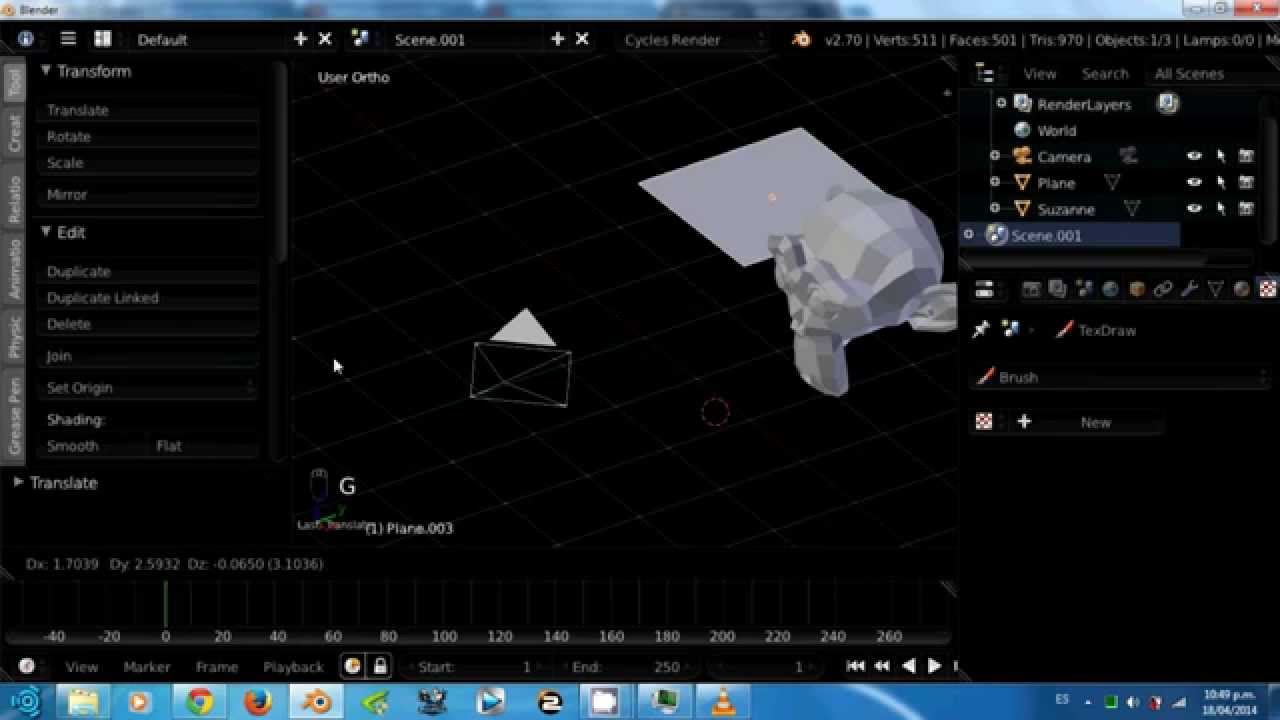
Task: Click the Rotate button
Action: [148, 136]
